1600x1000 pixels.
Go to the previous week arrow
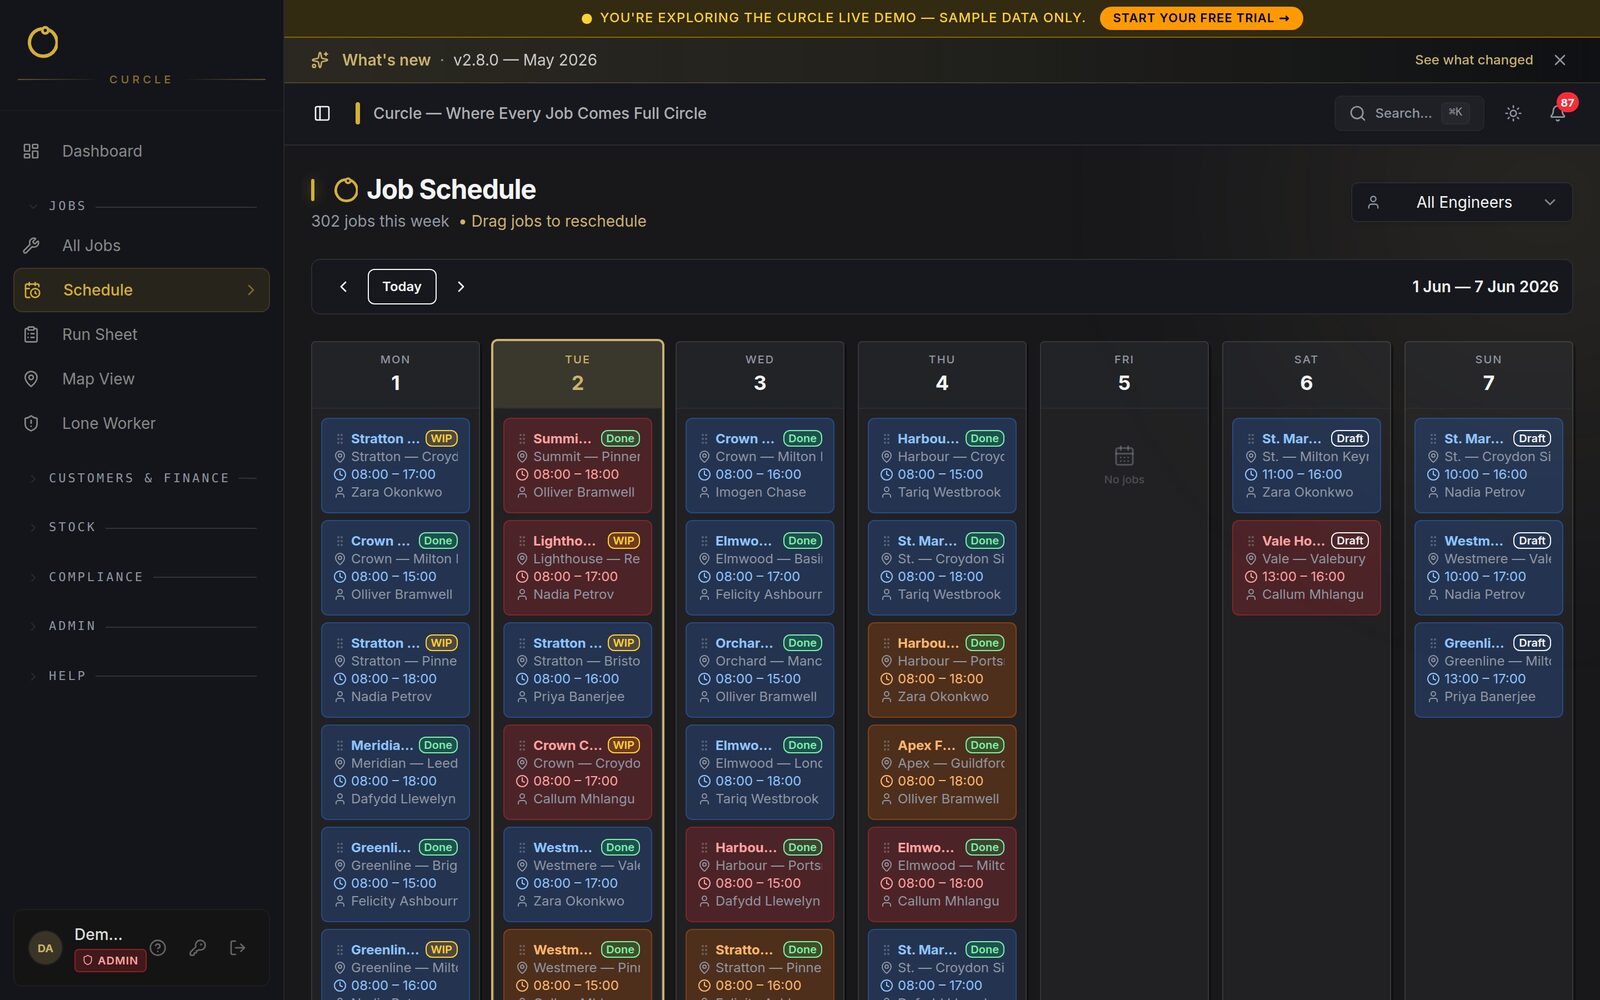click(343, 286)
